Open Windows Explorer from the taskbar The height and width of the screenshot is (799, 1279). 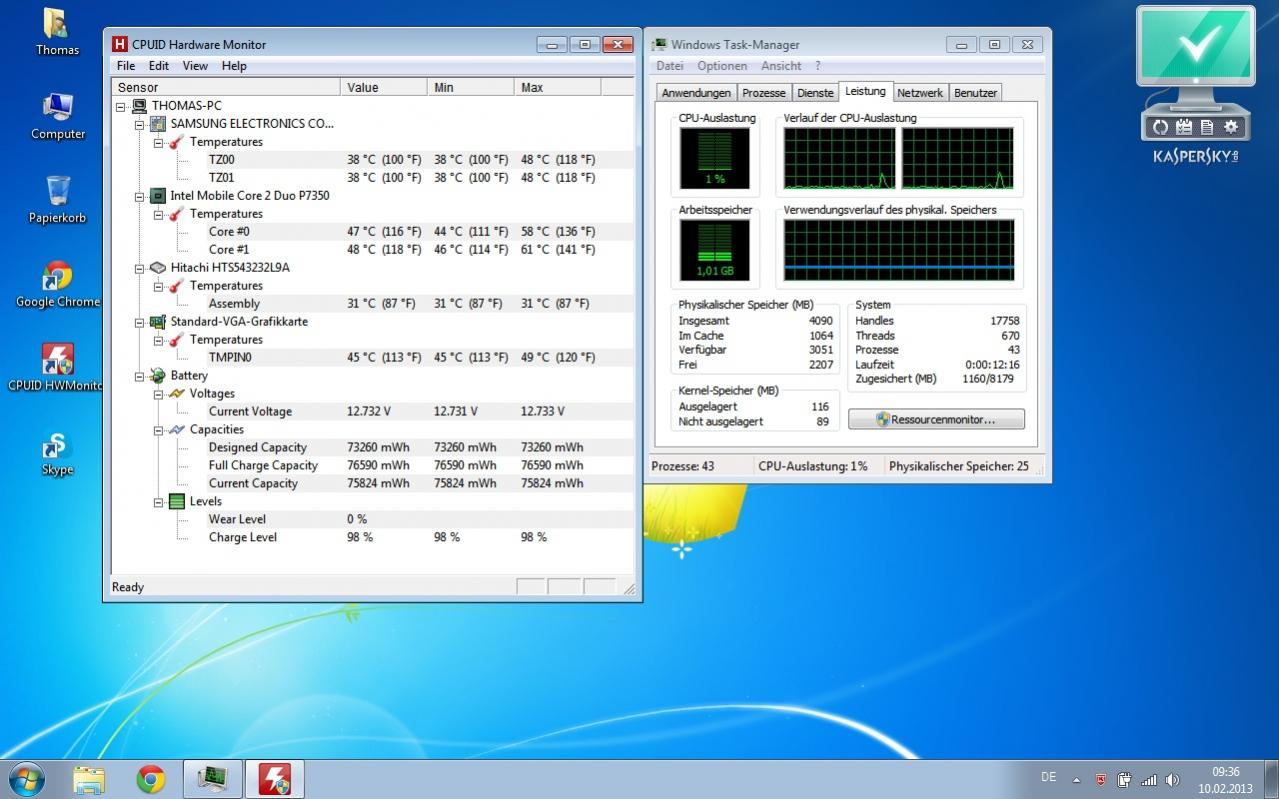coord(89,779)
